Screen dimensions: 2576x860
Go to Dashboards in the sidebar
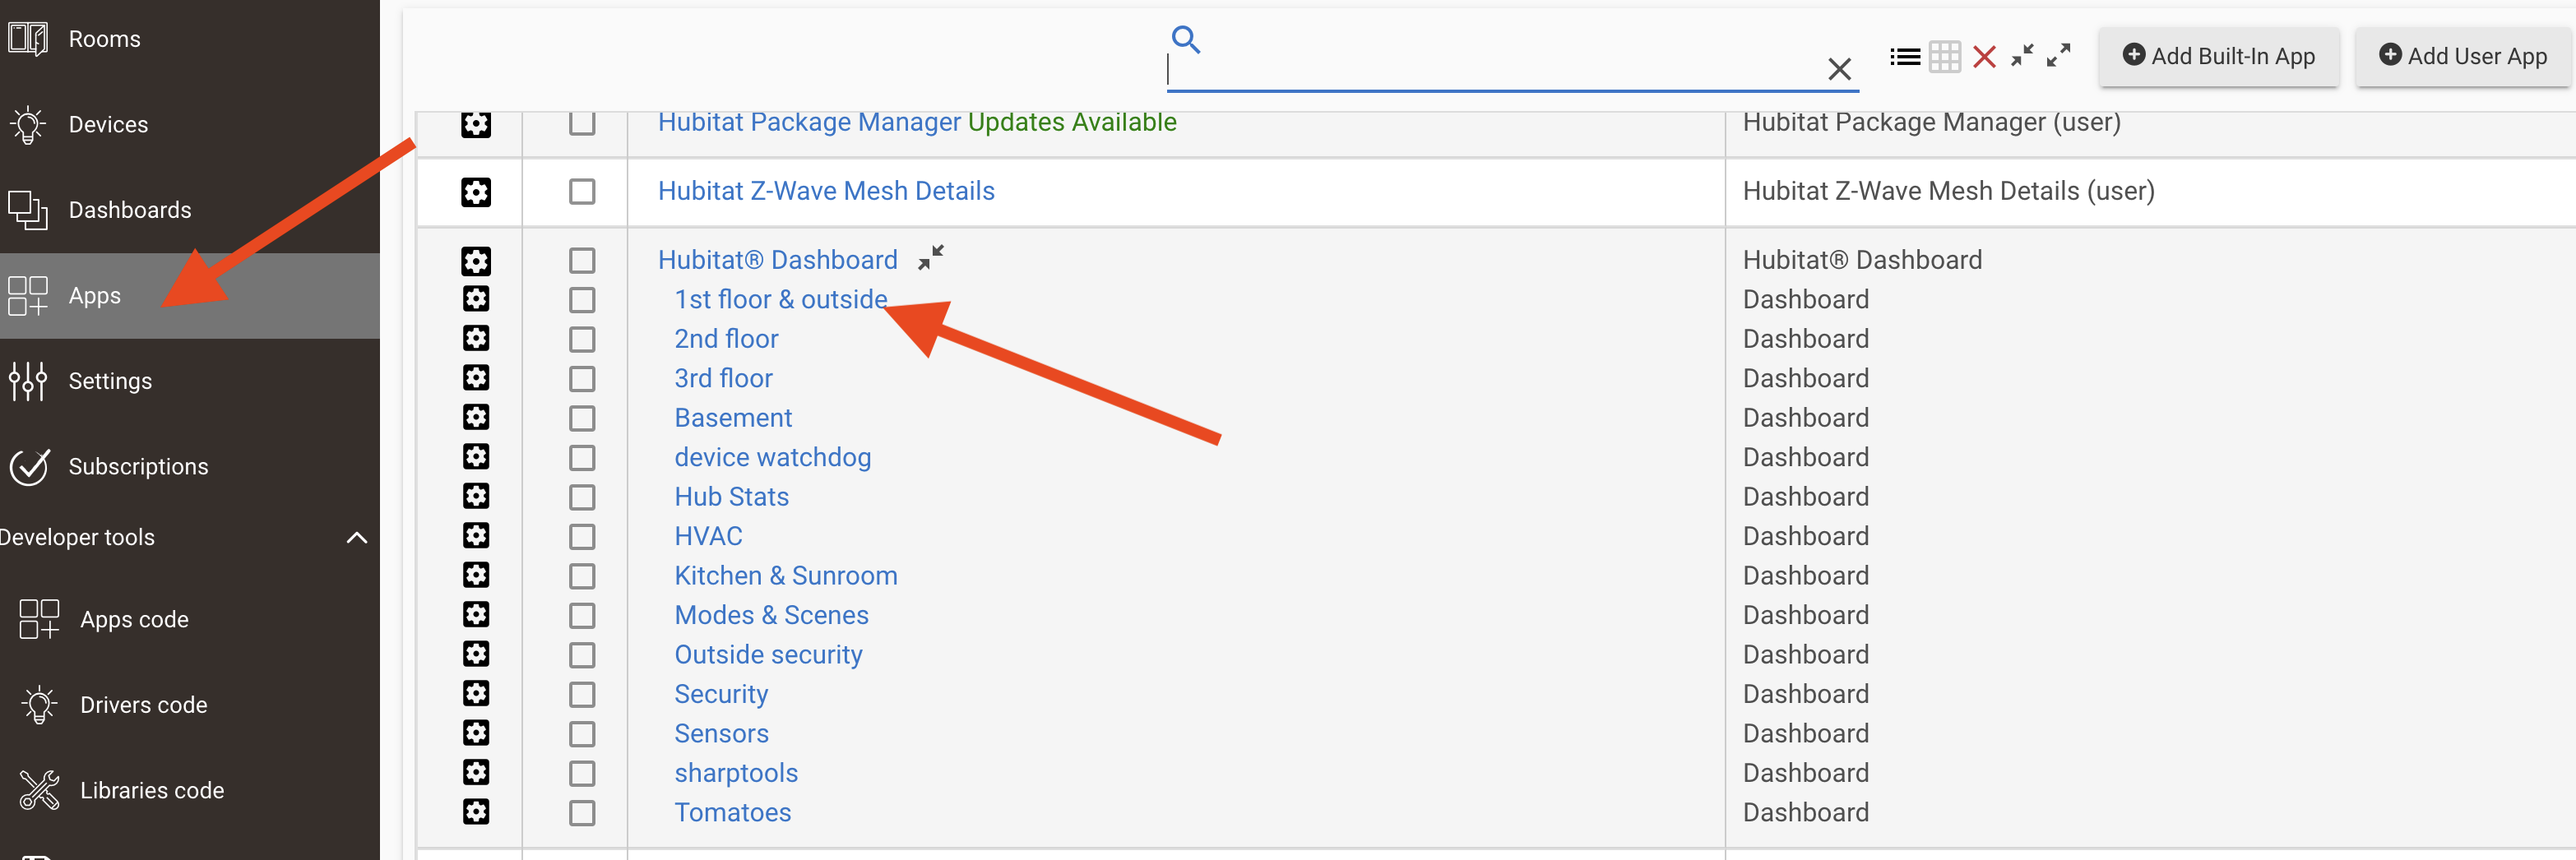point(190,210)
